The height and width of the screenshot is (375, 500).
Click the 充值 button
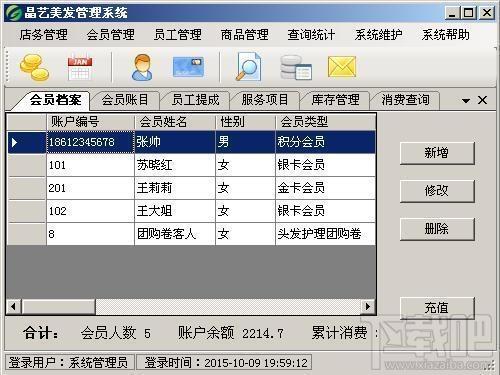click(x=437, y=307)
